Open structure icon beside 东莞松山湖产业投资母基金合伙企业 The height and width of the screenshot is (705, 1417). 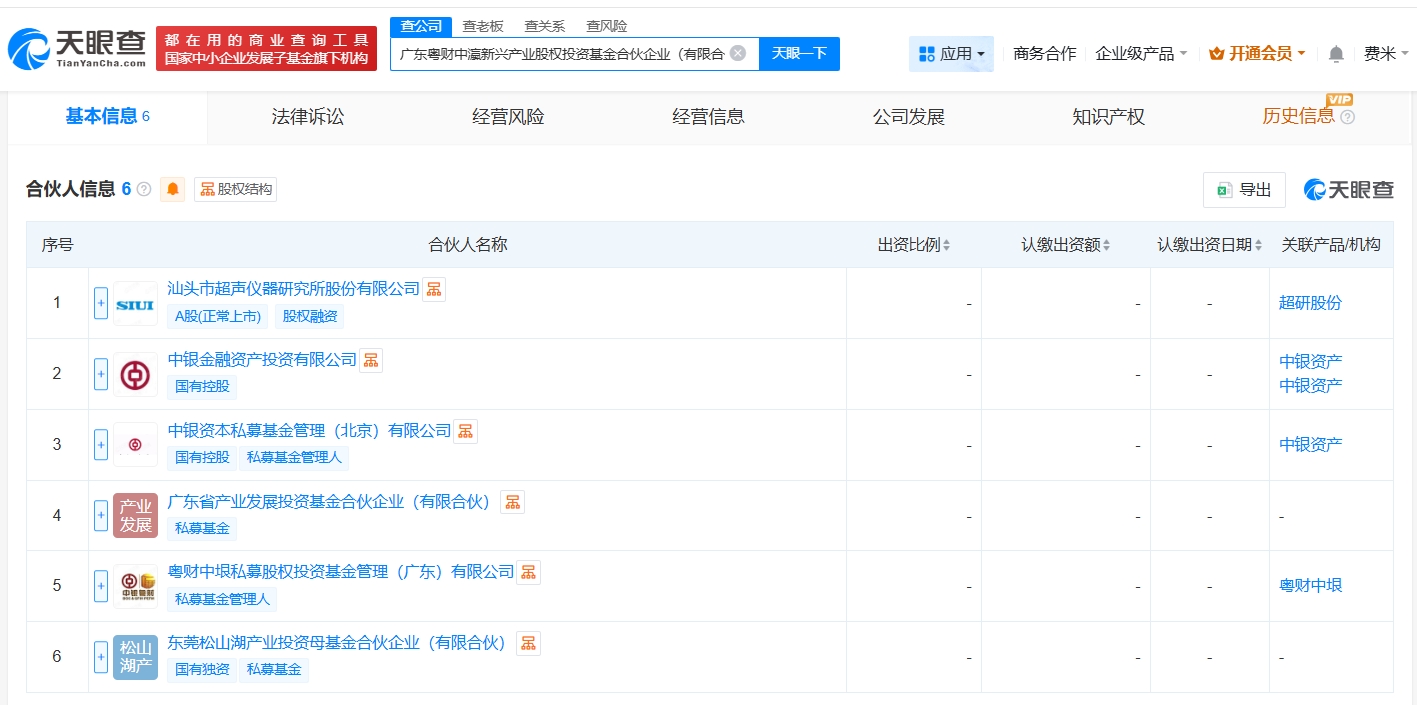point(528,643)
